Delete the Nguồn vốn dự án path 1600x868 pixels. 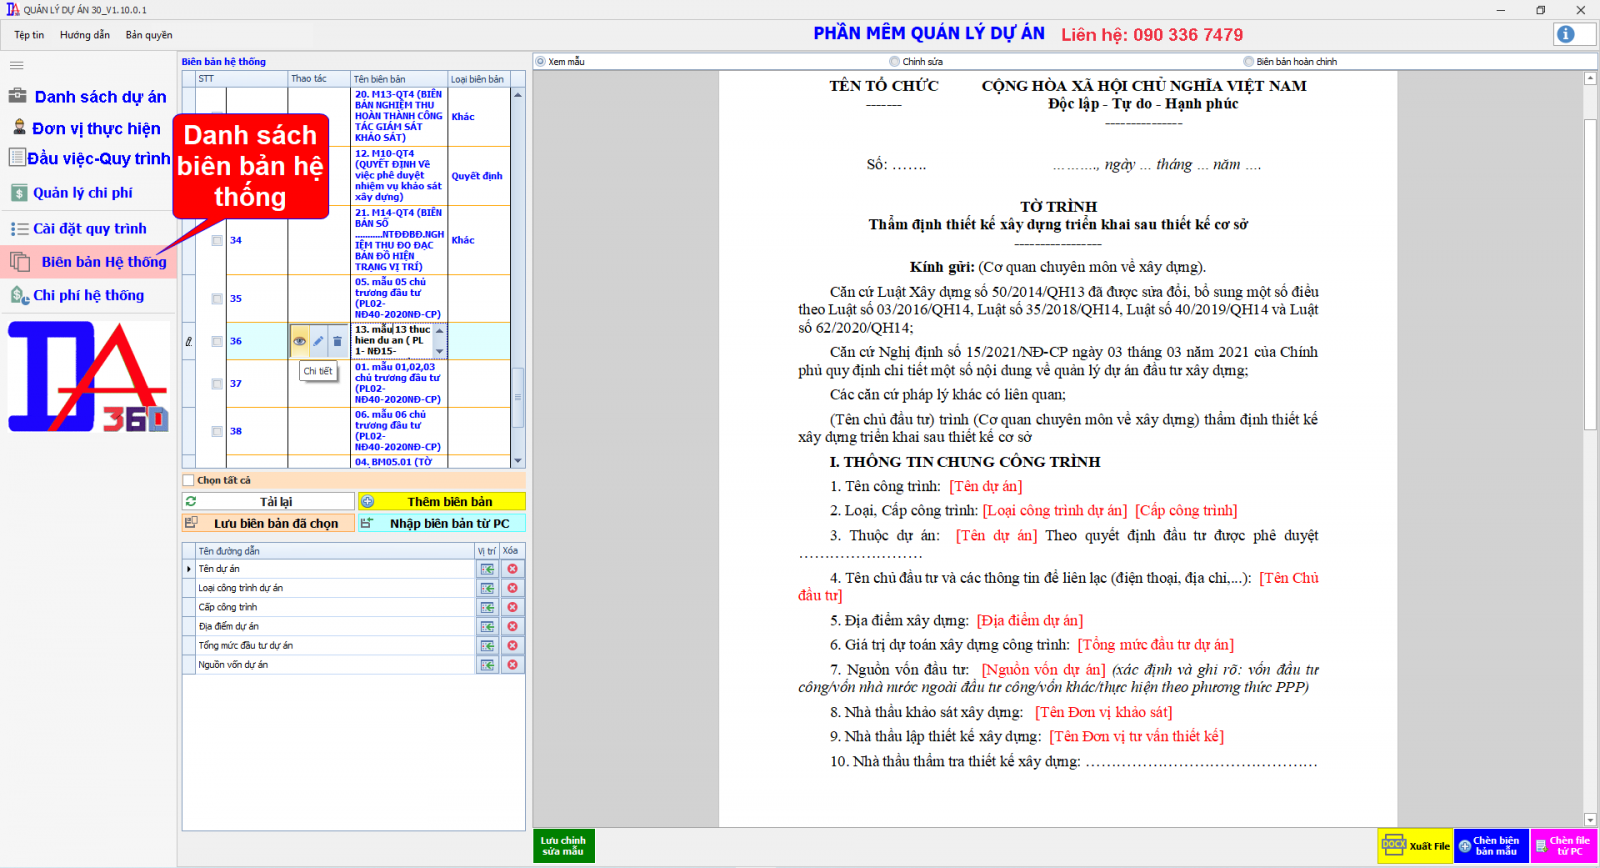click(x=512, y=665)
